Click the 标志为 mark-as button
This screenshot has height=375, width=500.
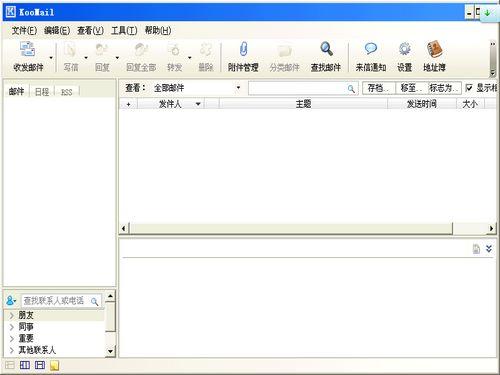tap(445, 88)
